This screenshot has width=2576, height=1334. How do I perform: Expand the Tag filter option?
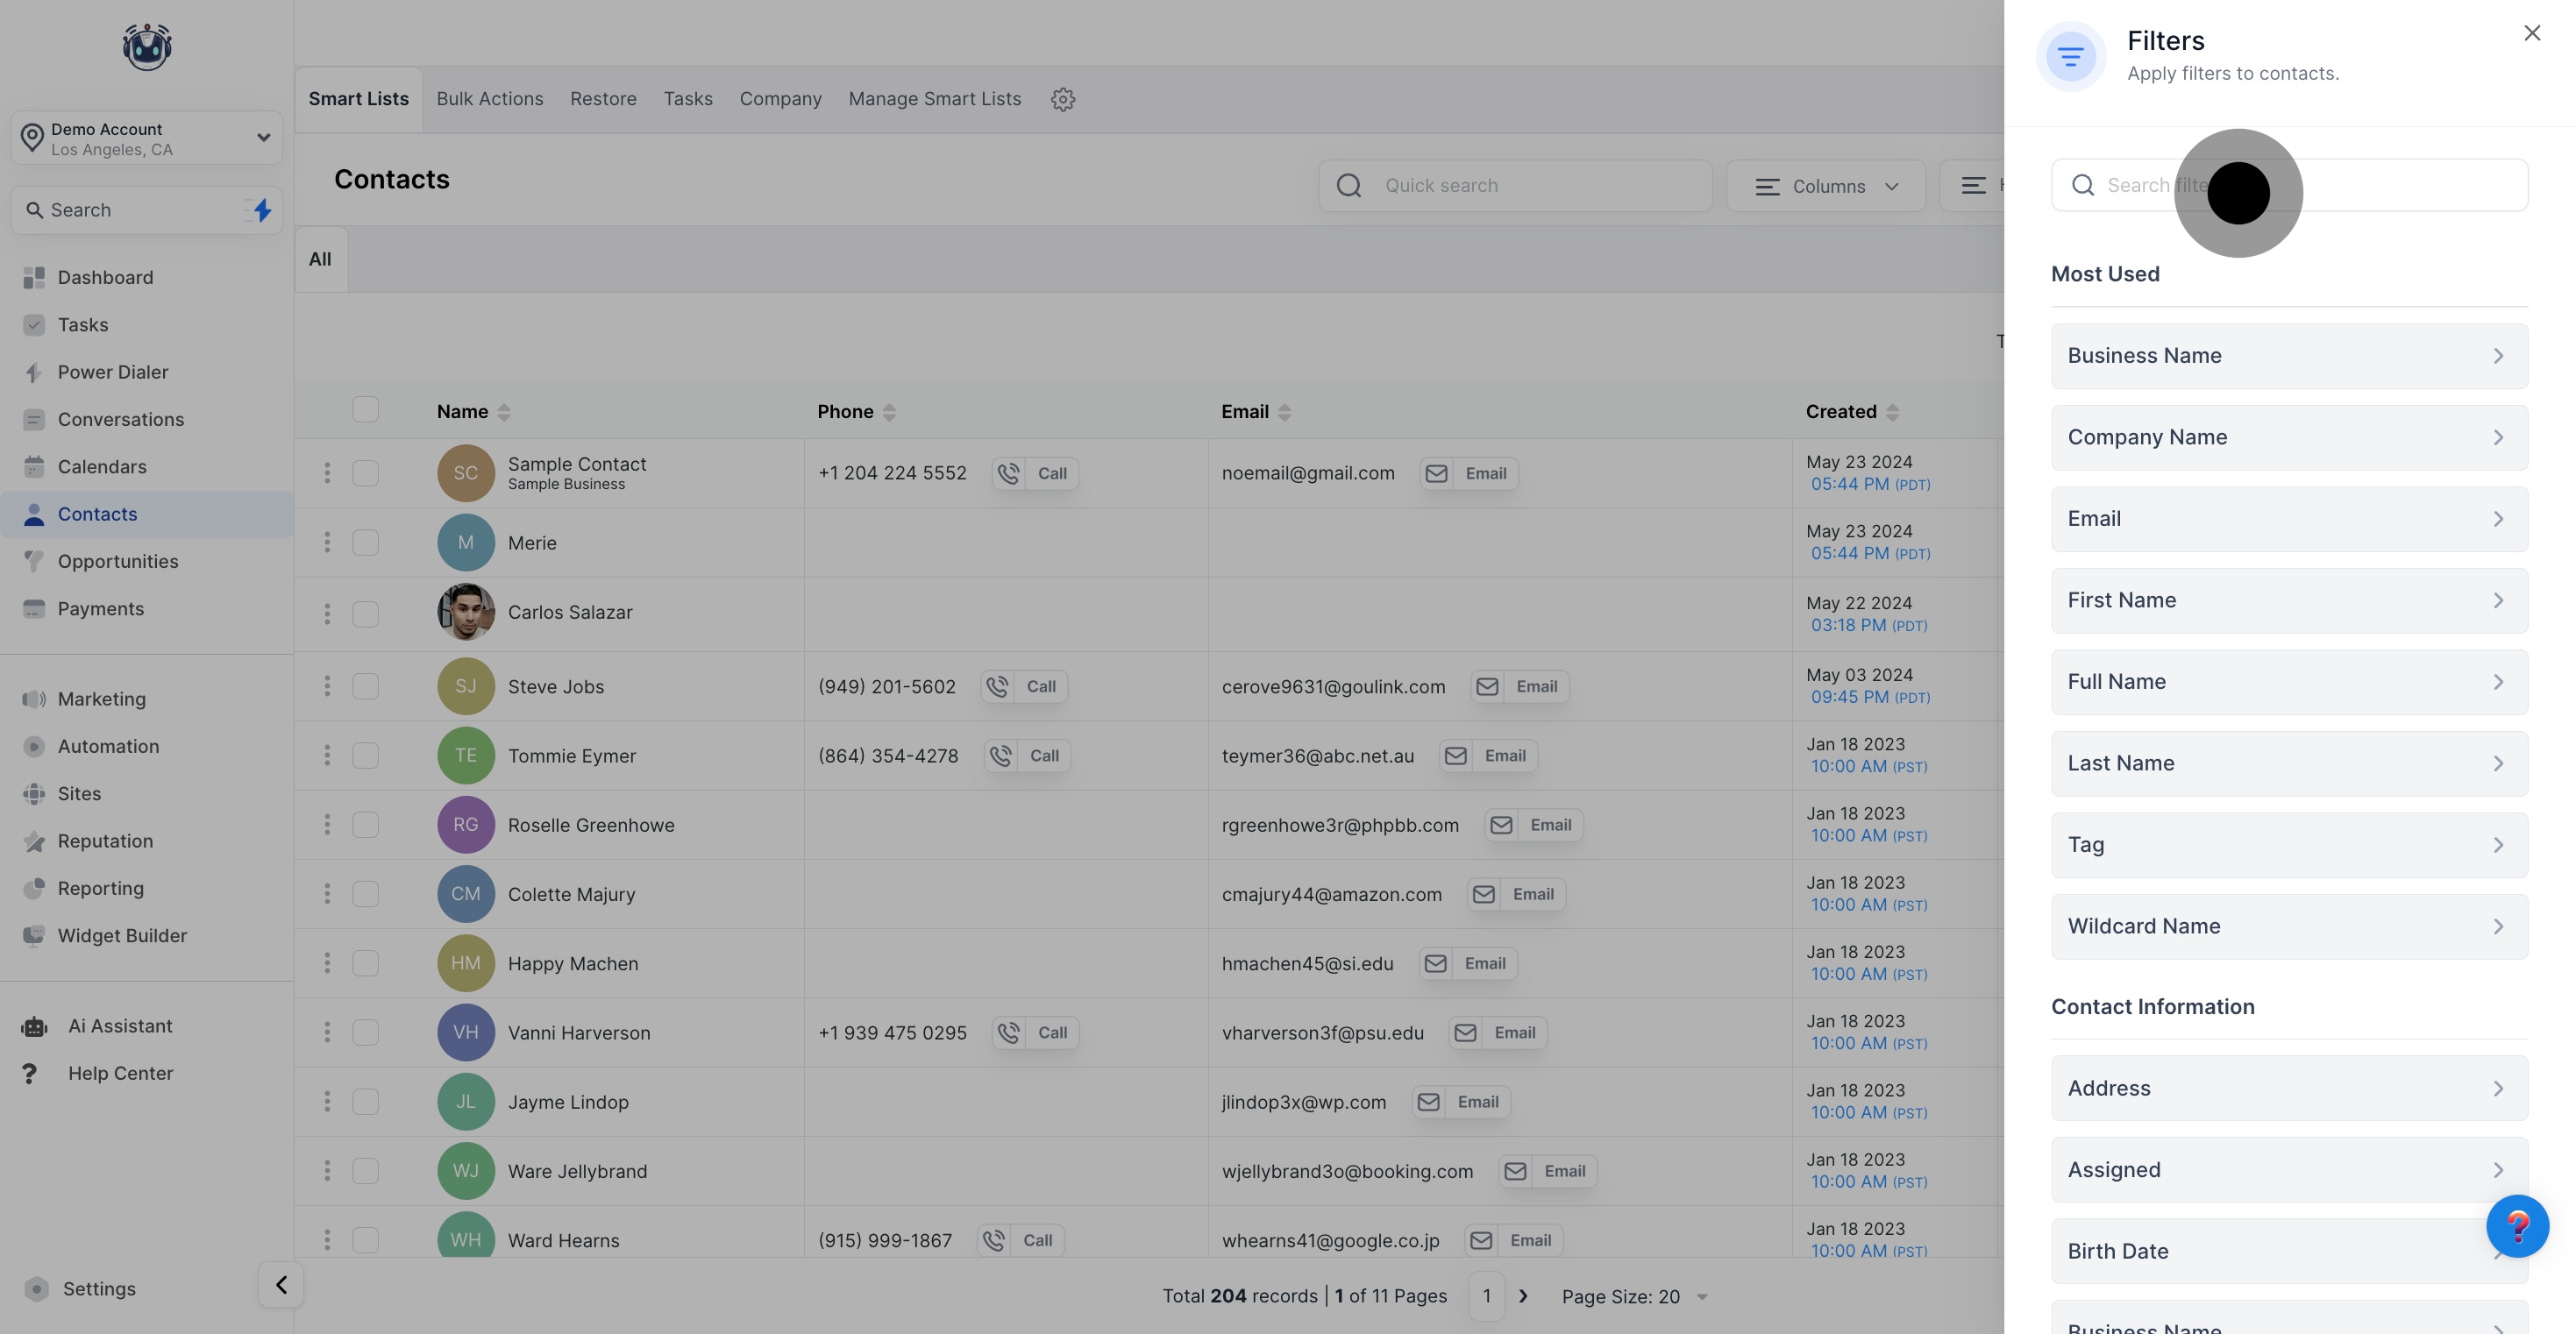pos(2288,845)
